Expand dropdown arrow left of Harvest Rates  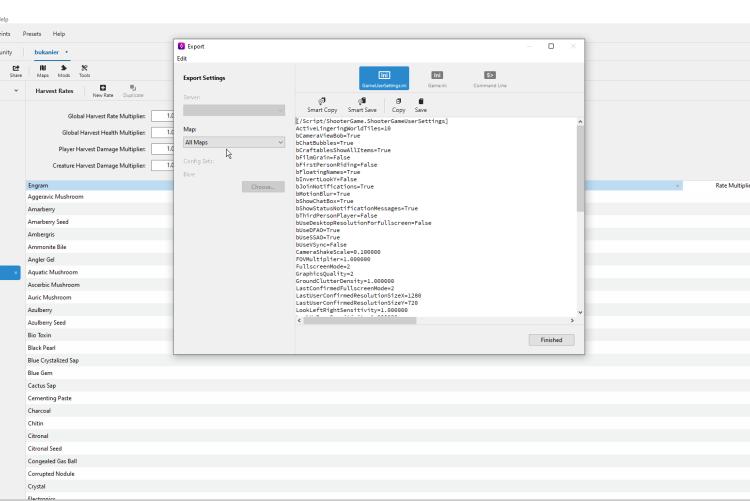click(16, 91)
